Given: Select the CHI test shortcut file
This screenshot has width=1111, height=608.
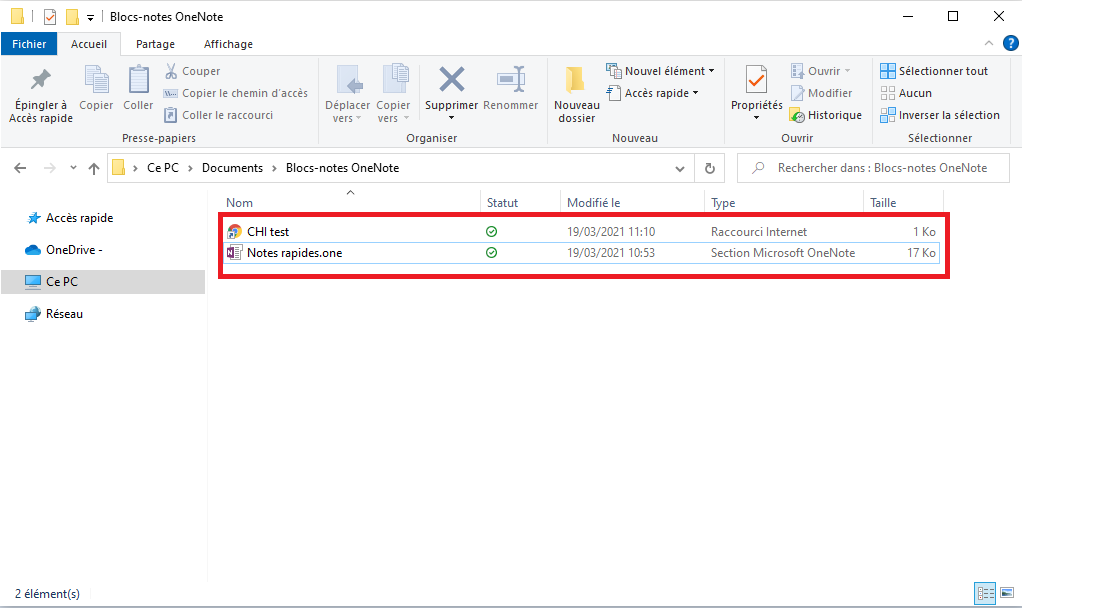Looking at the screenshot, I should click(x=268, y=232).
